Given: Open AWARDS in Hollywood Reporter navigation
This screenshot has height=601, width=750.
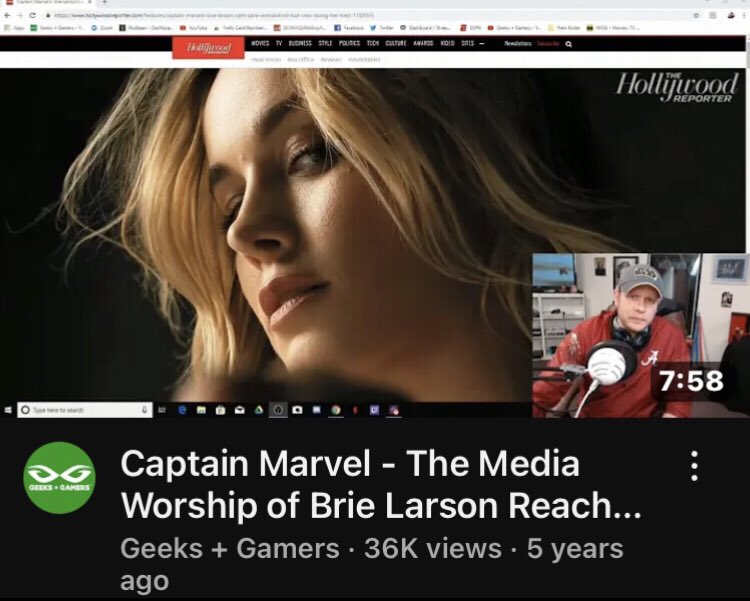Looking at the screenshot, I should click(423, 44).
